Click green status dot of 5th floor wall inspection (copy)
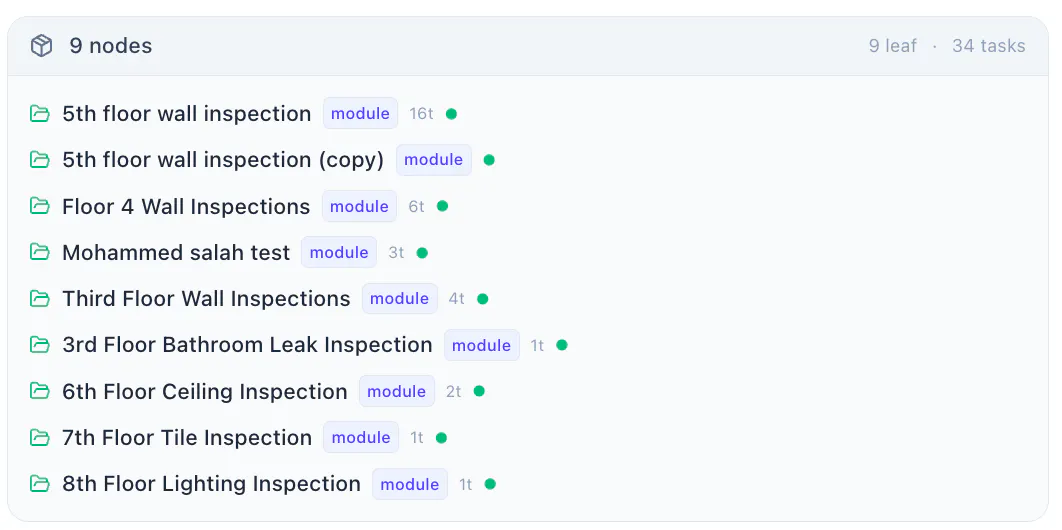 pyautogui.click(x=489, y=160)
